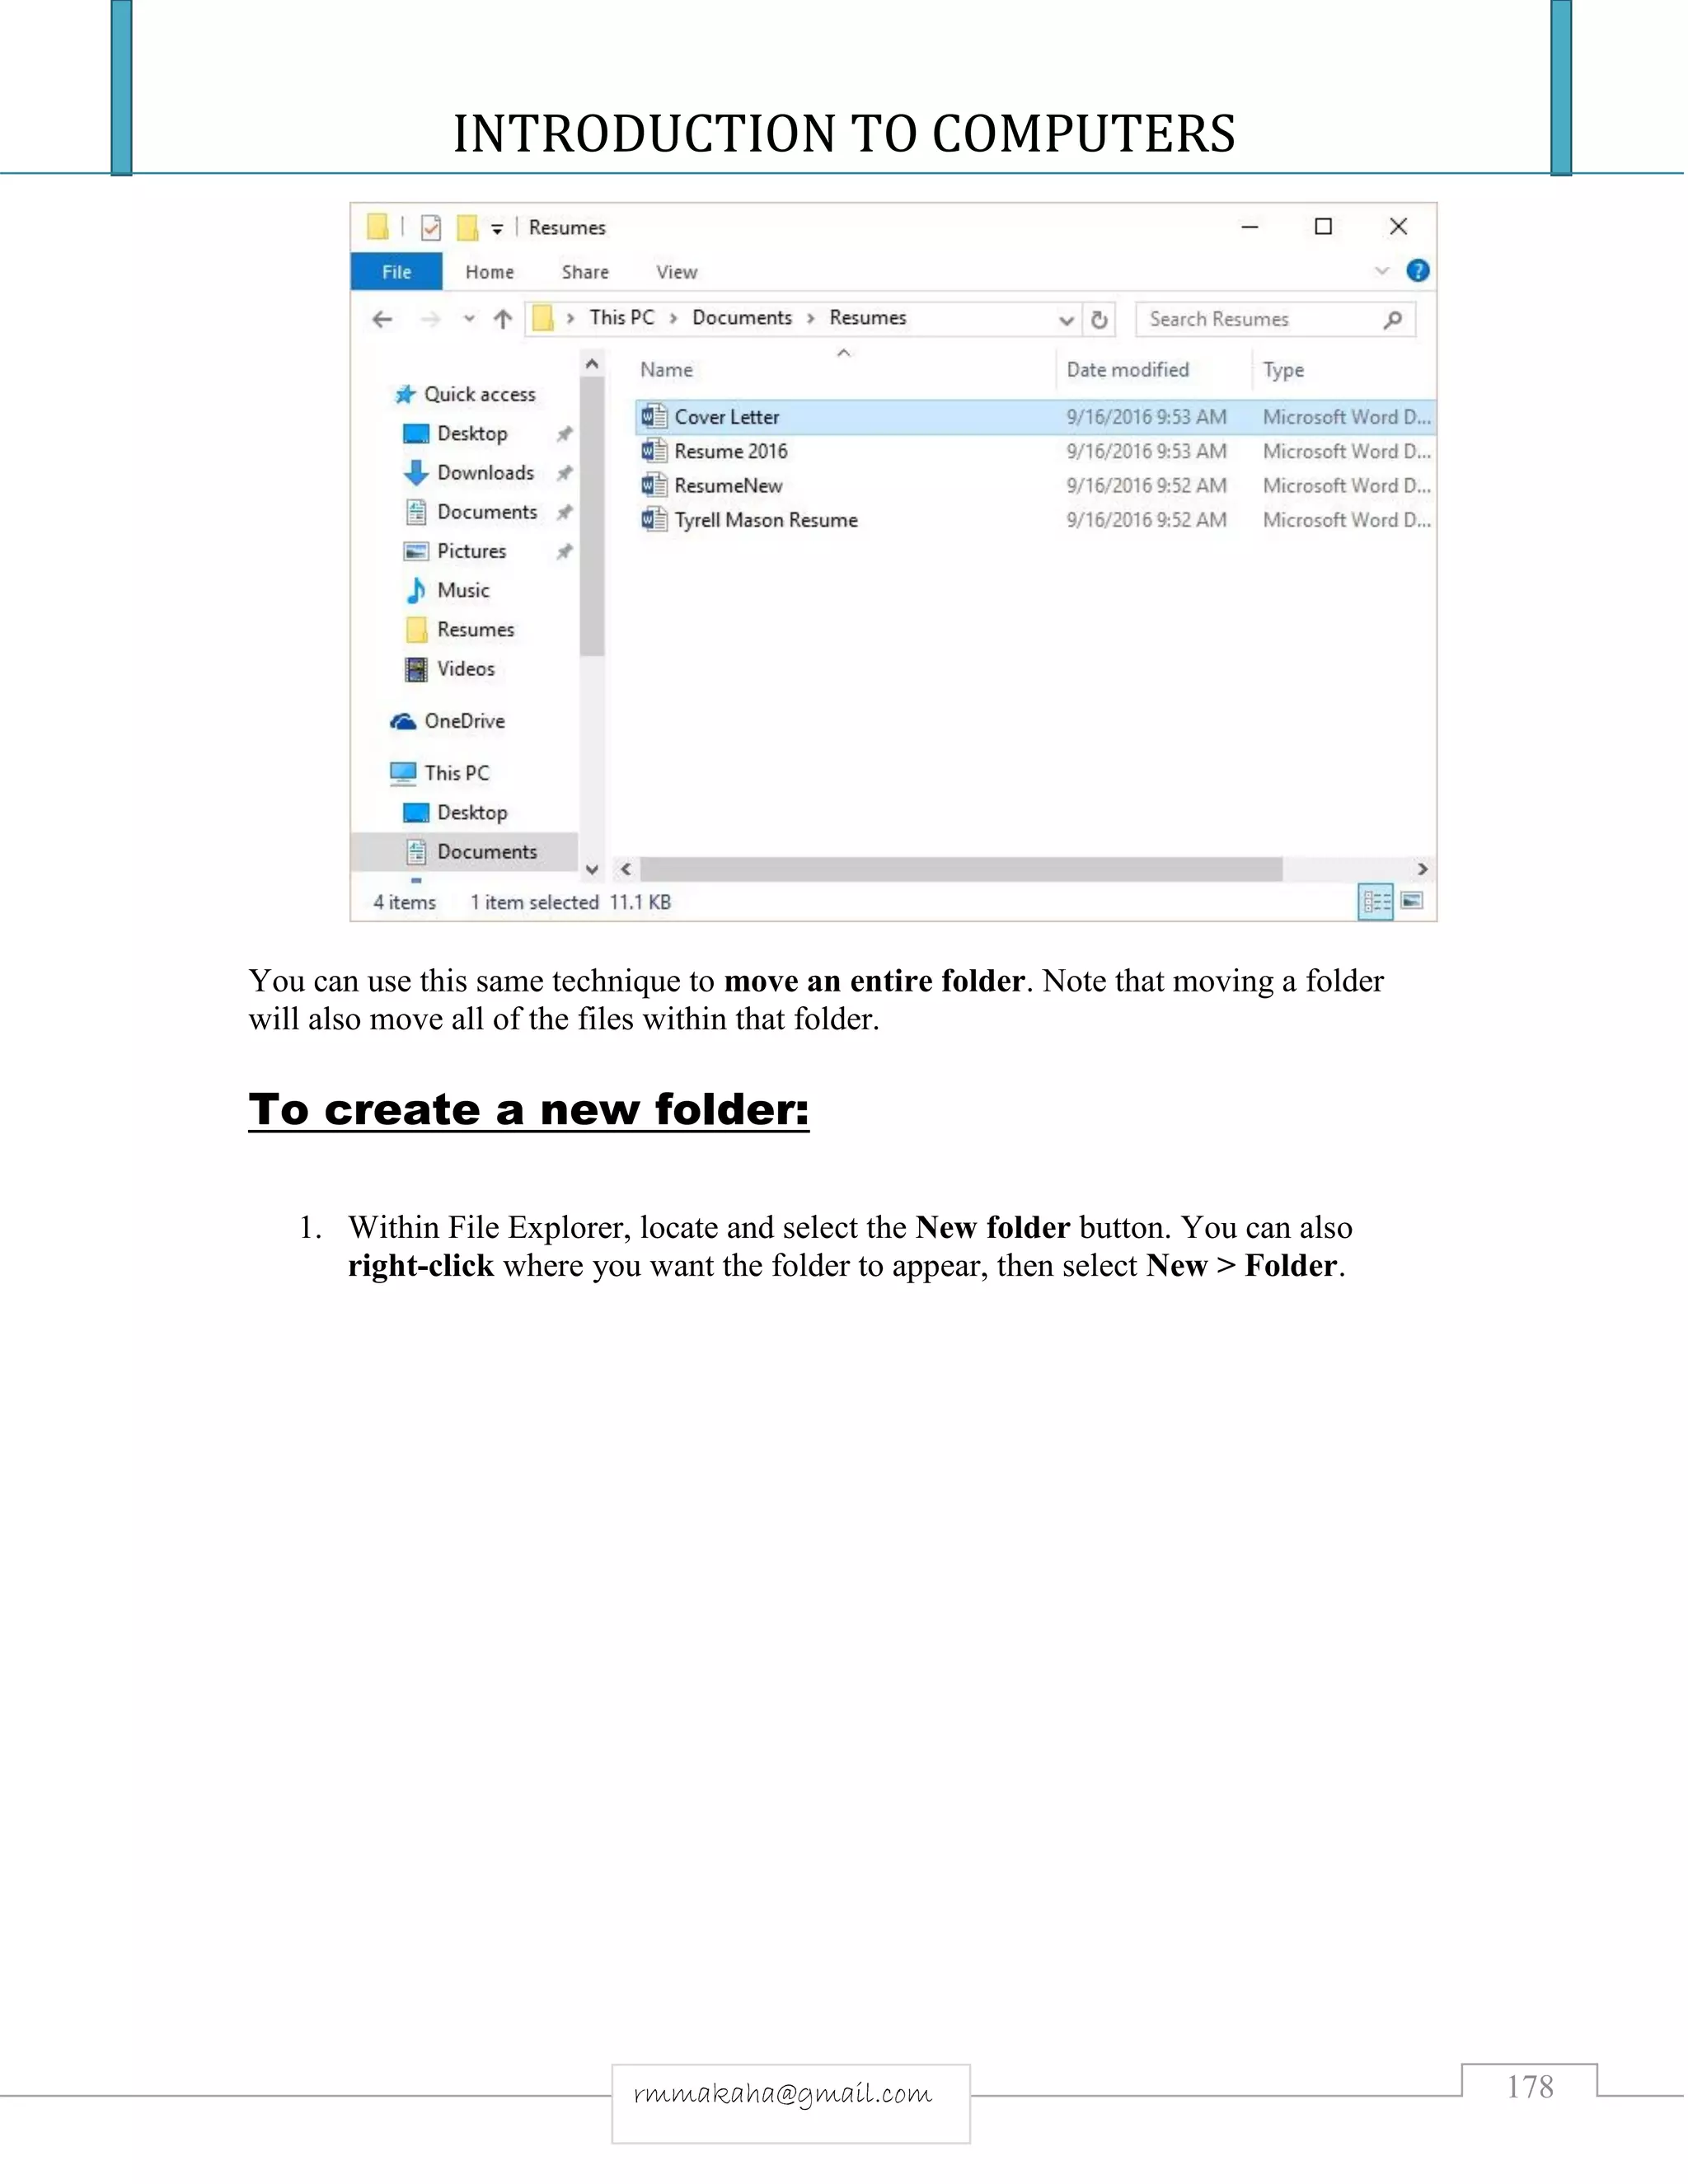The image size is (1688, 2184).
Task: Click the Videos filmstrip icon
Action: [x=416, y=669]
